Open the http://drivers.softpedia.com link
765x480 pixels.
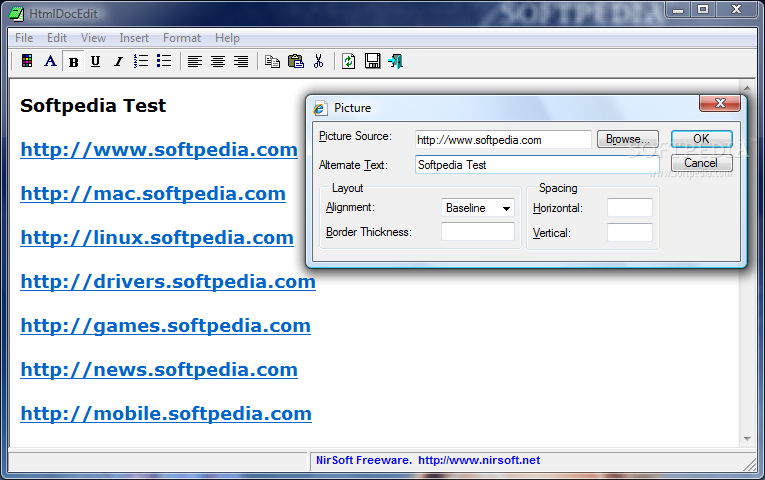[x=168, y=281]
